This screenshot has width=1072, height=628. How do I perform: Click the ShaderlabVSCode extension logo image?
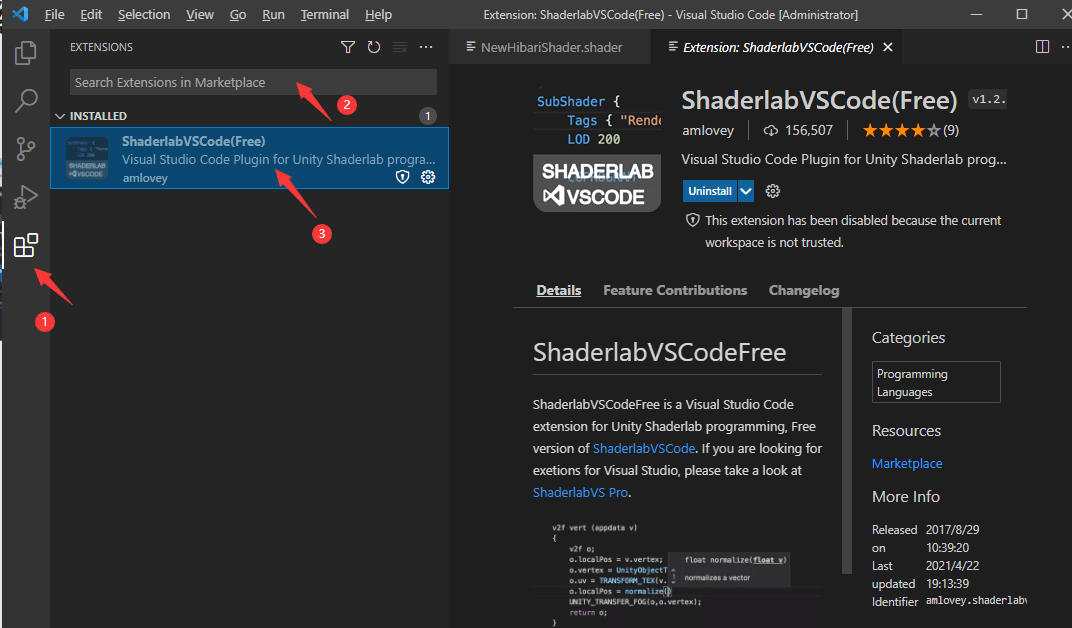597,149
